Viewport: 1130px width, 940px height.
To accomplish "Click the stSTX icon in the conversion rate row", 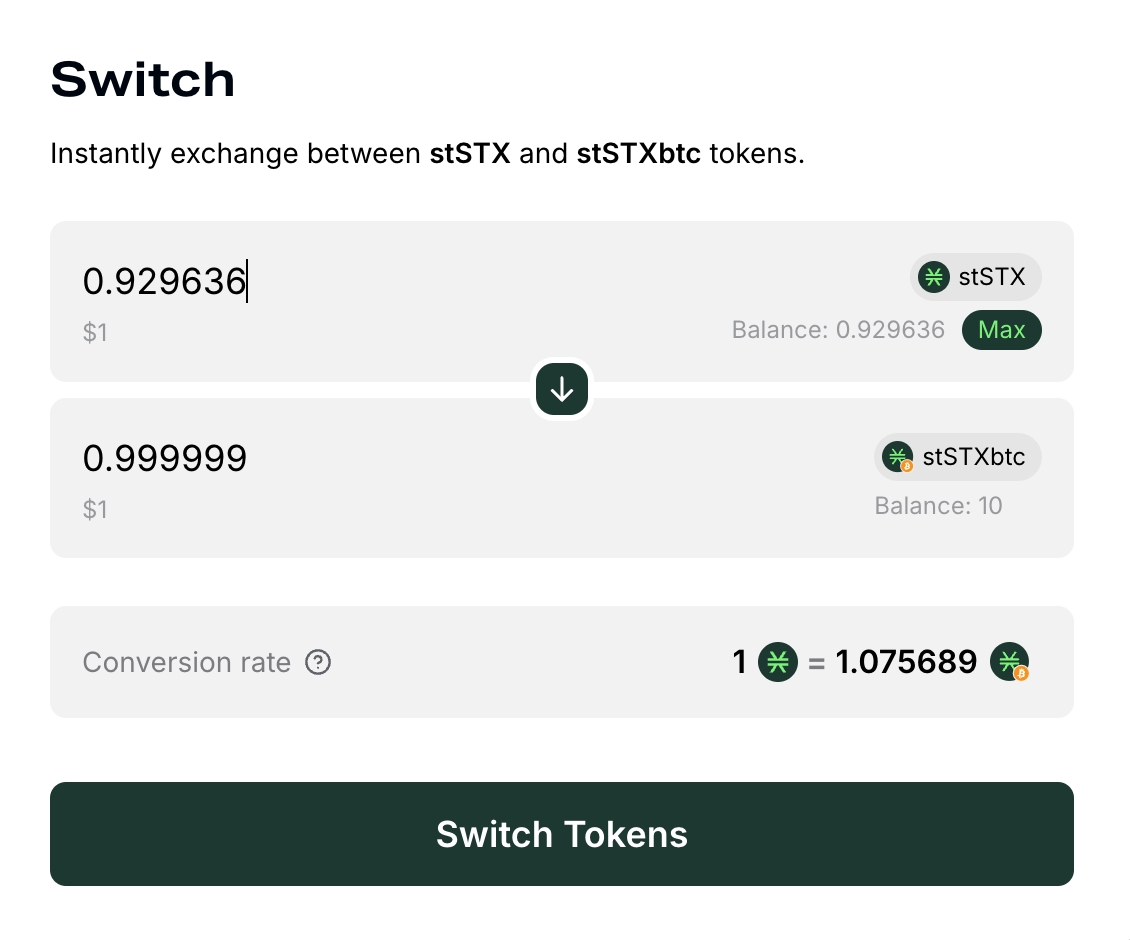I will tap(777, 662).
